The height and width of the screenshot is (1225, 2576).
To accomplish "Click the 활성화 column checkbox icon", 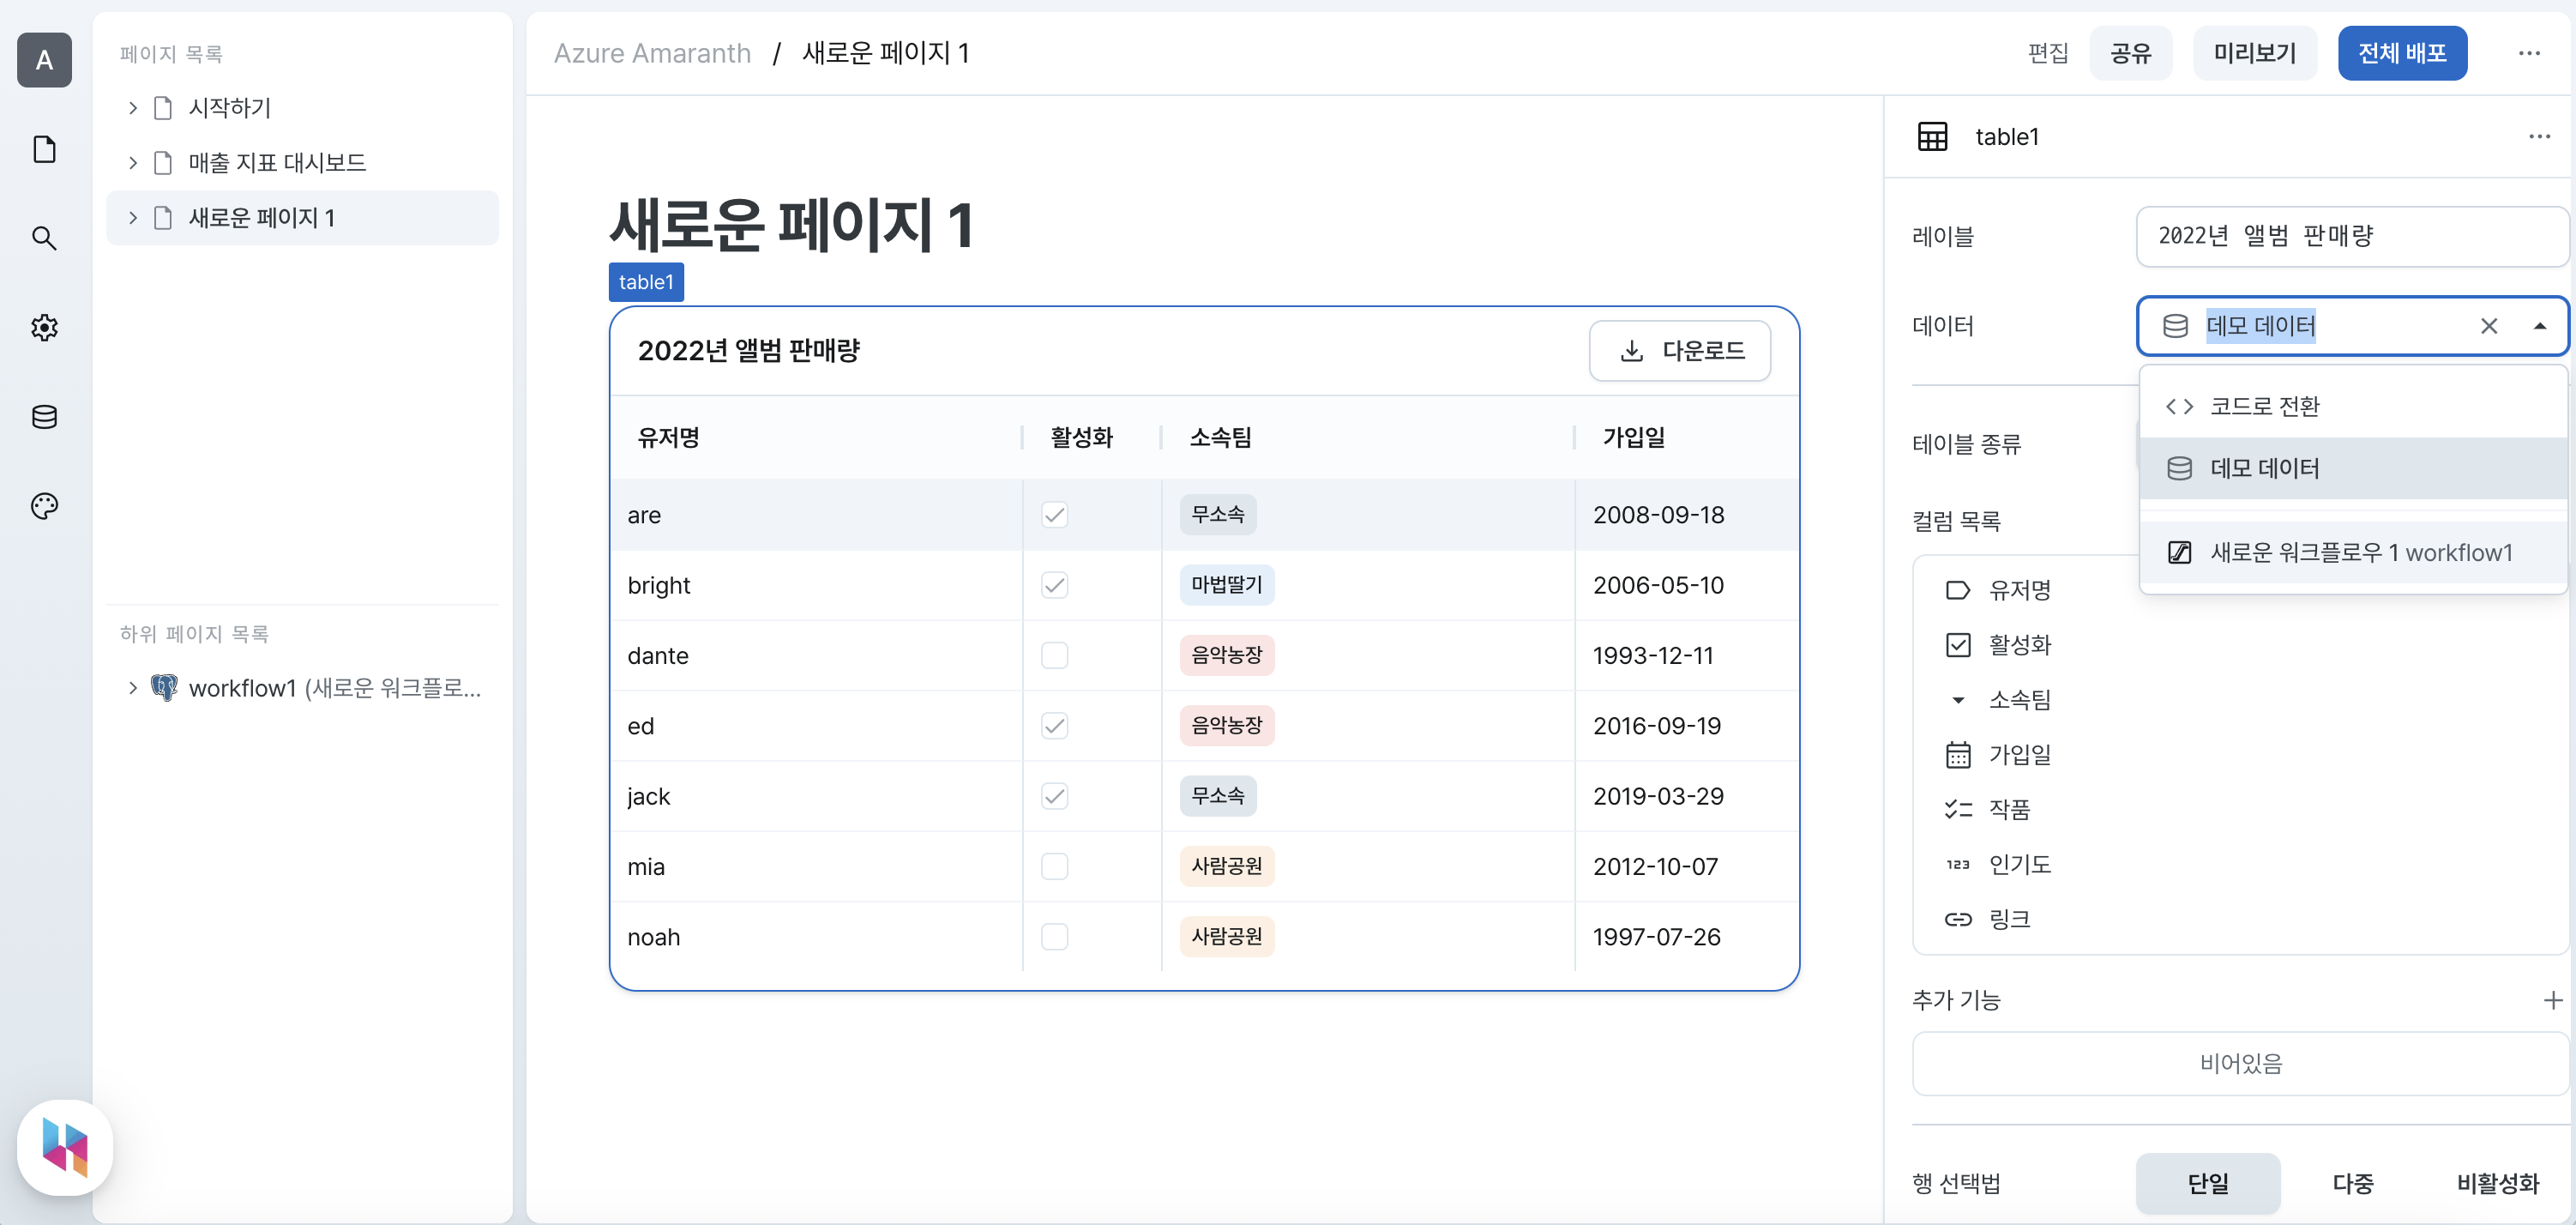I will pos(1958,644).
